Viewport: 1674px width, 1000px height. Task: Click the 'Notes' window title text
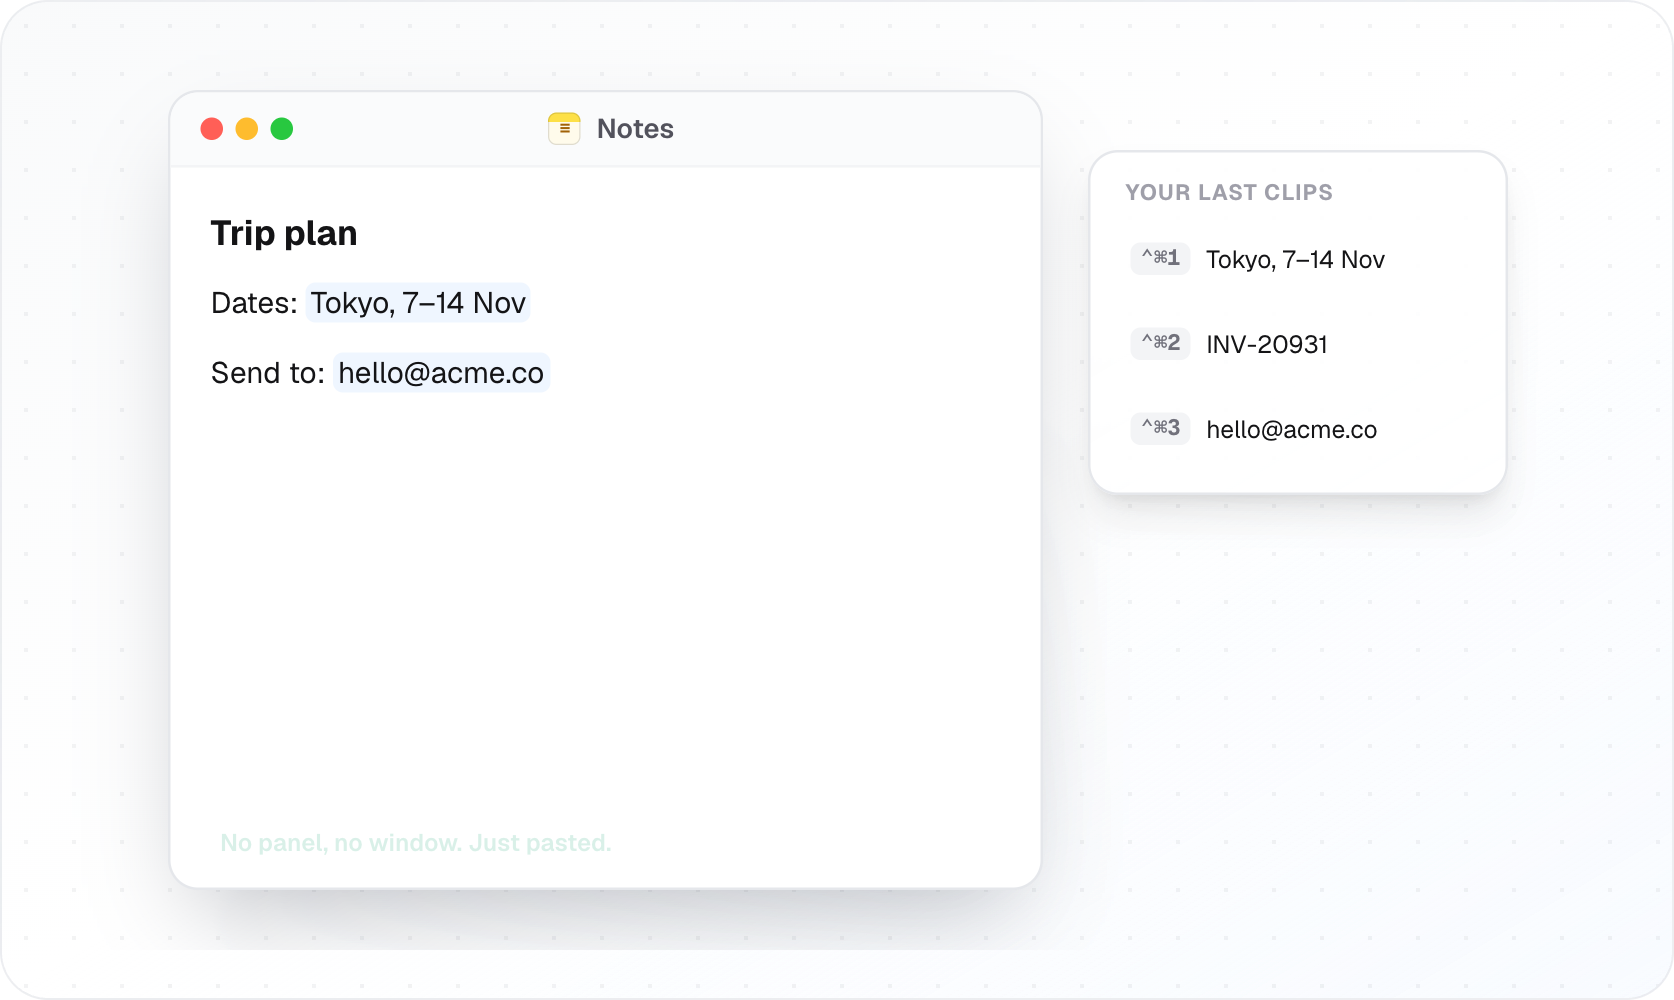pyautogui.click(x=635, y=129)
